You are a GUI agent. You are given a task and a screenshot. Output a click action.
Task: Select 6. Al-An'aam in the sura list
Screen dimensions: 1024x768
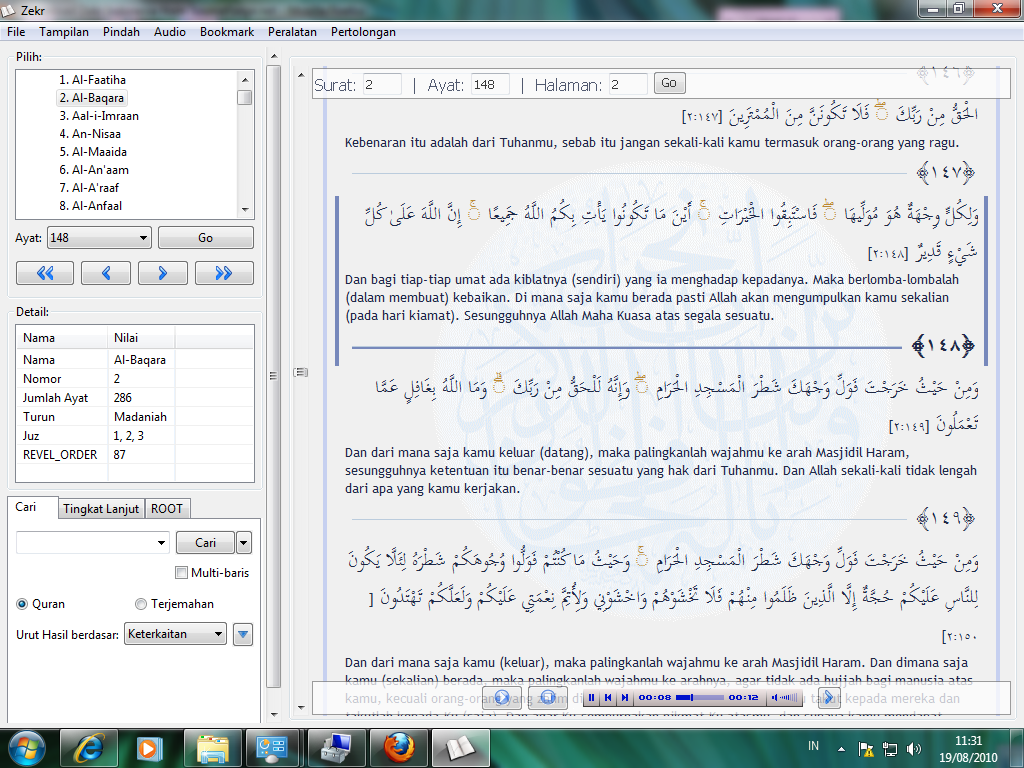tap(94, 170)
